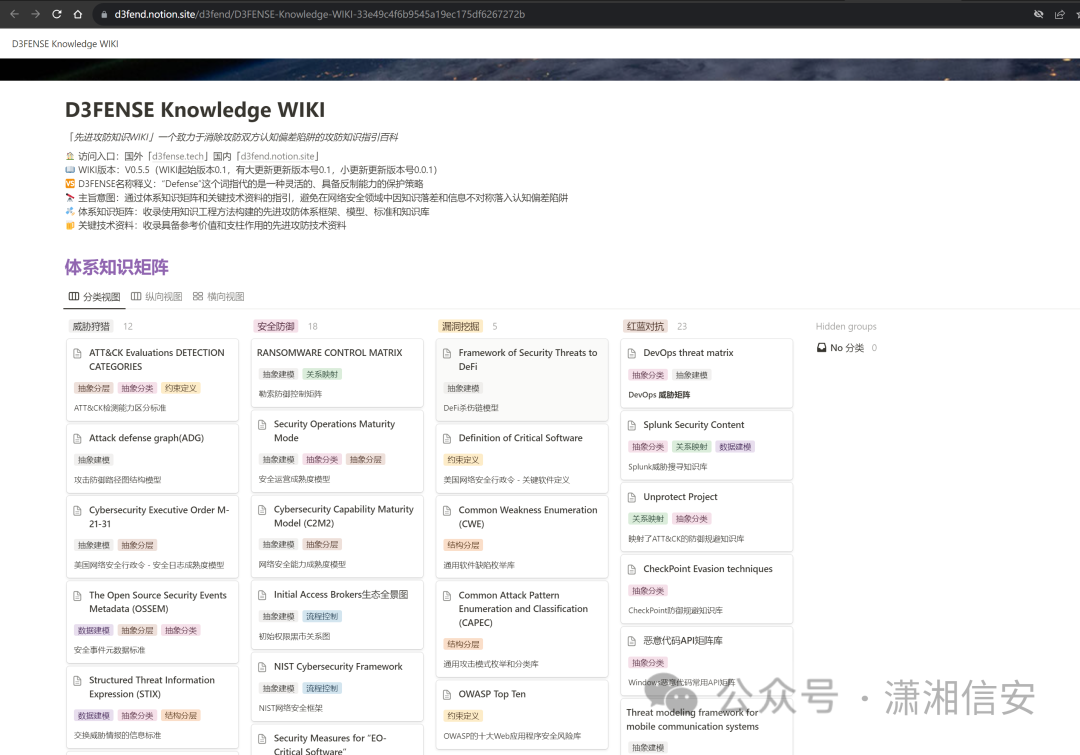Click the browser back arrow
This screenshot has width=1080, height=755.
[14, 14]
